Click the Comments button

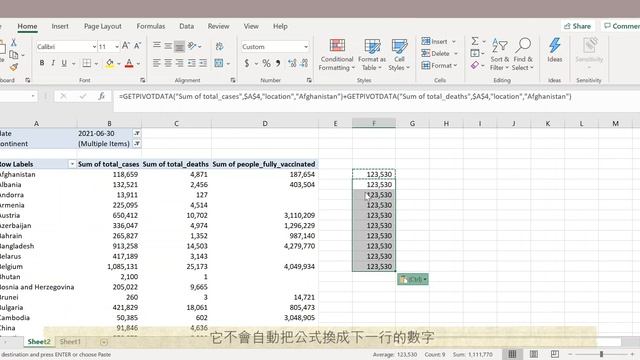(620, 26)
